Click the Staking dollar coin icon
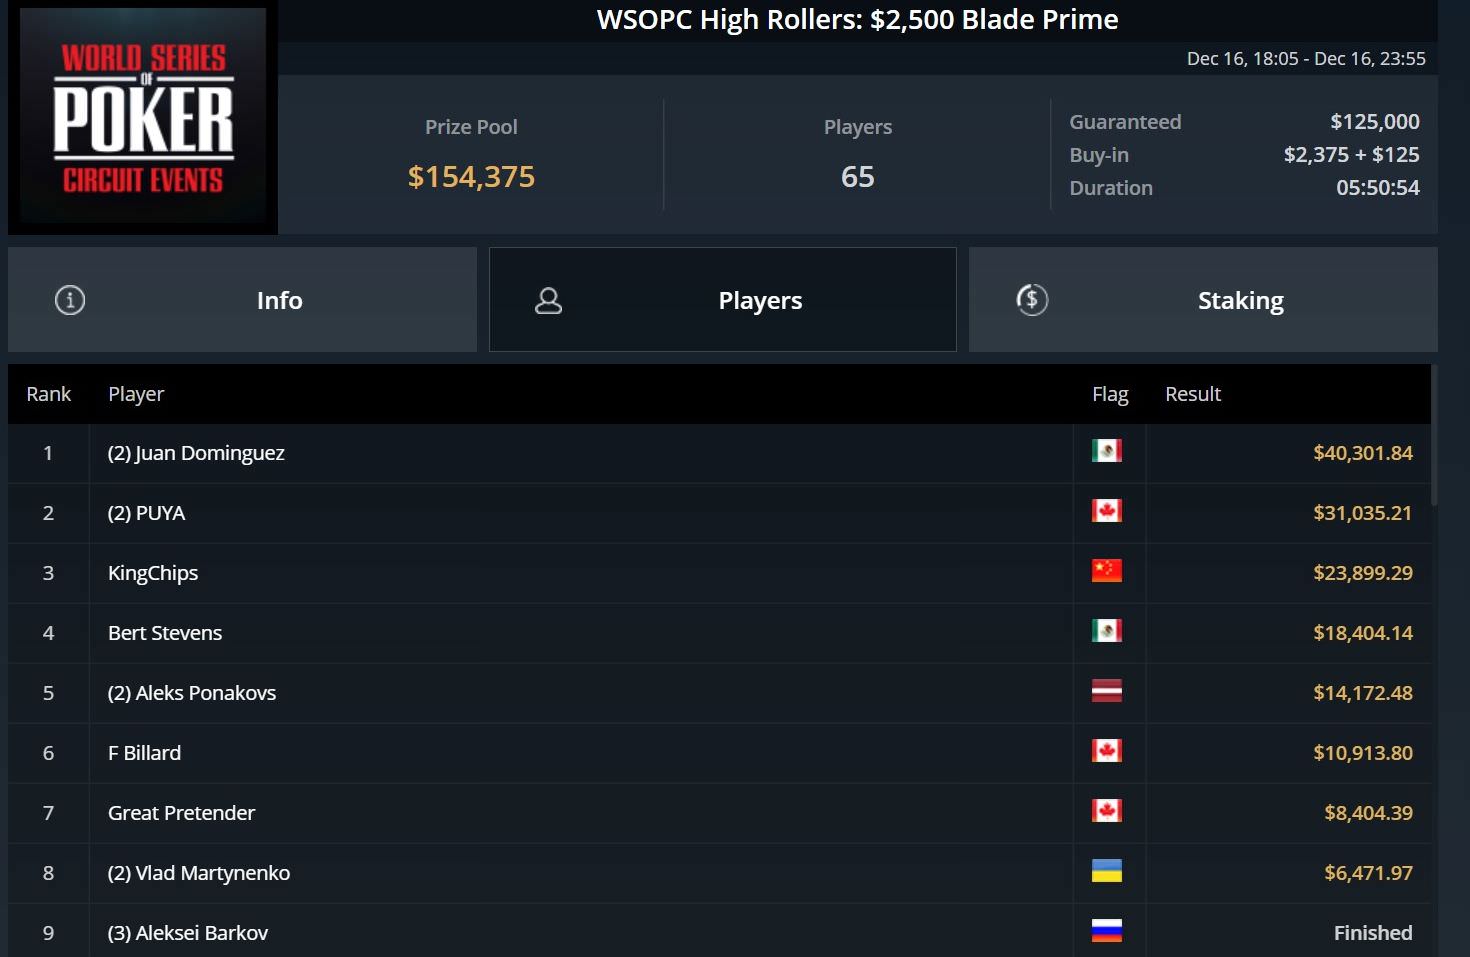This screenshot has height=957, width=1470. 1032,300
